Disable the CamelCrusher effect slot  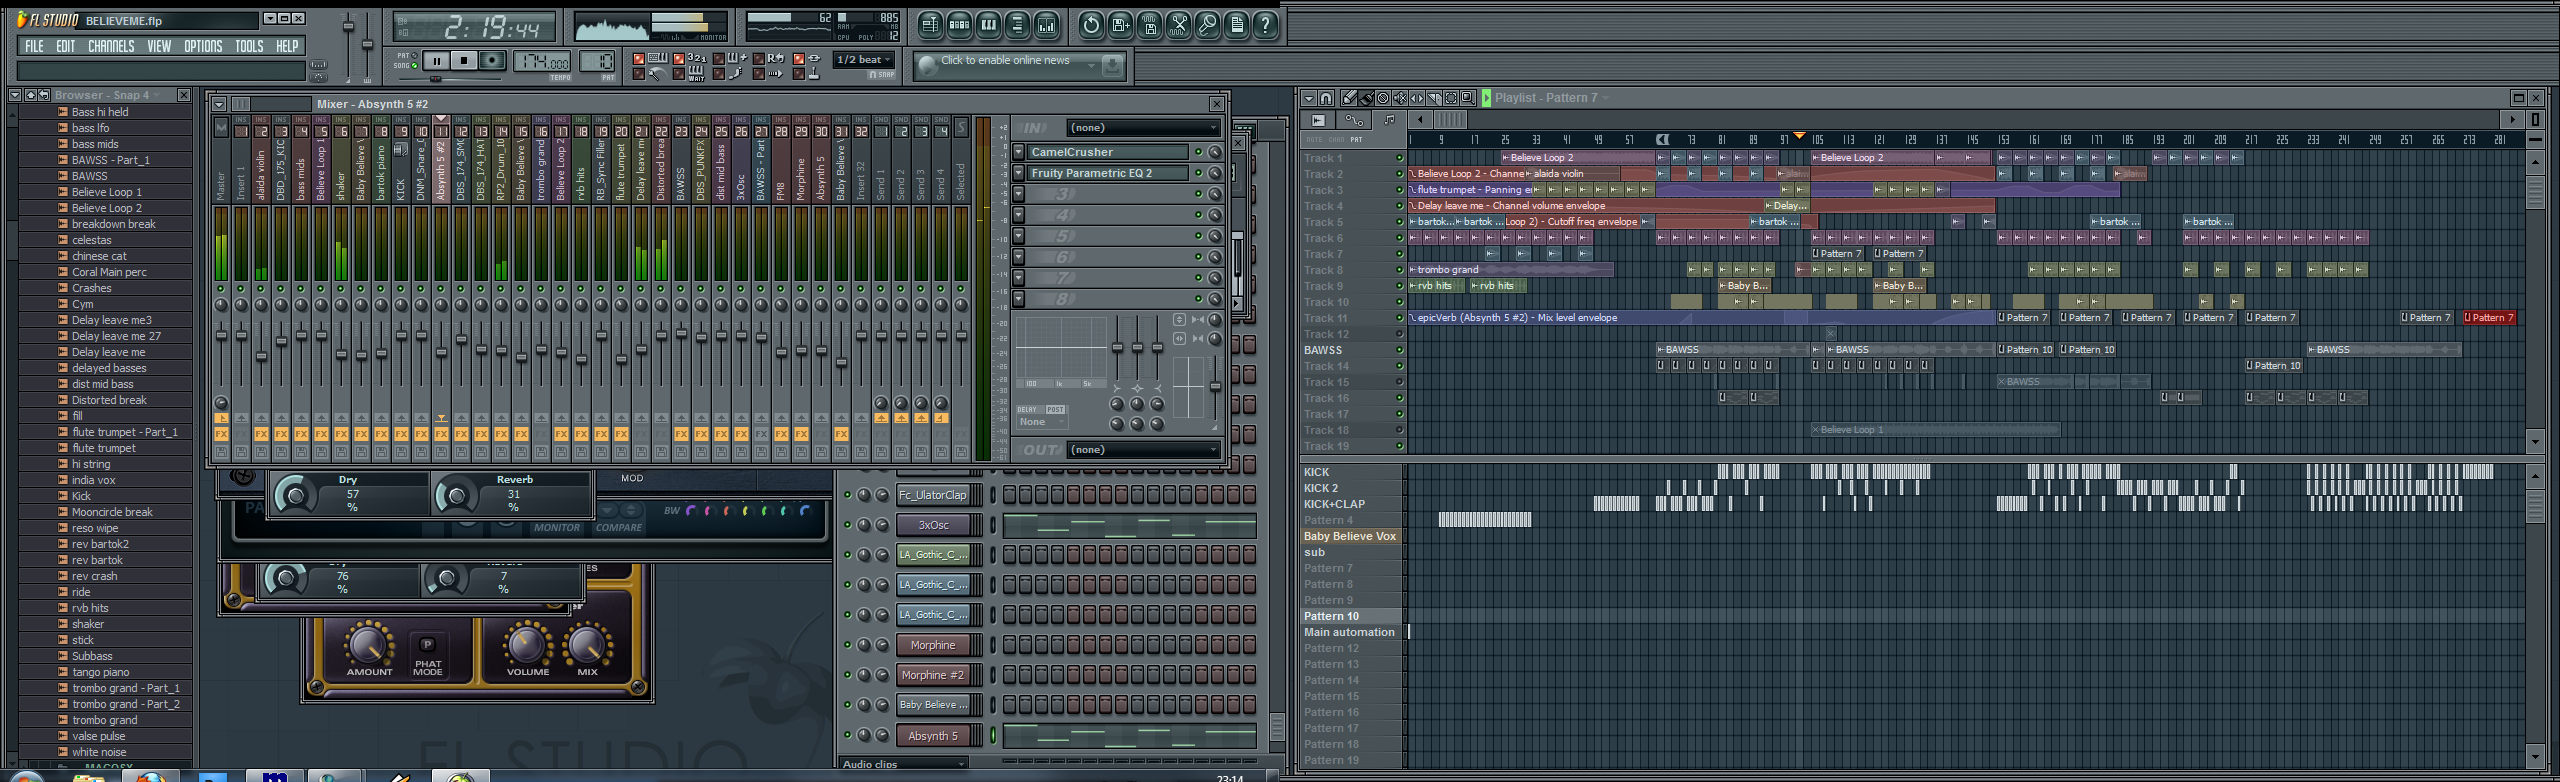coord(1198,152)
